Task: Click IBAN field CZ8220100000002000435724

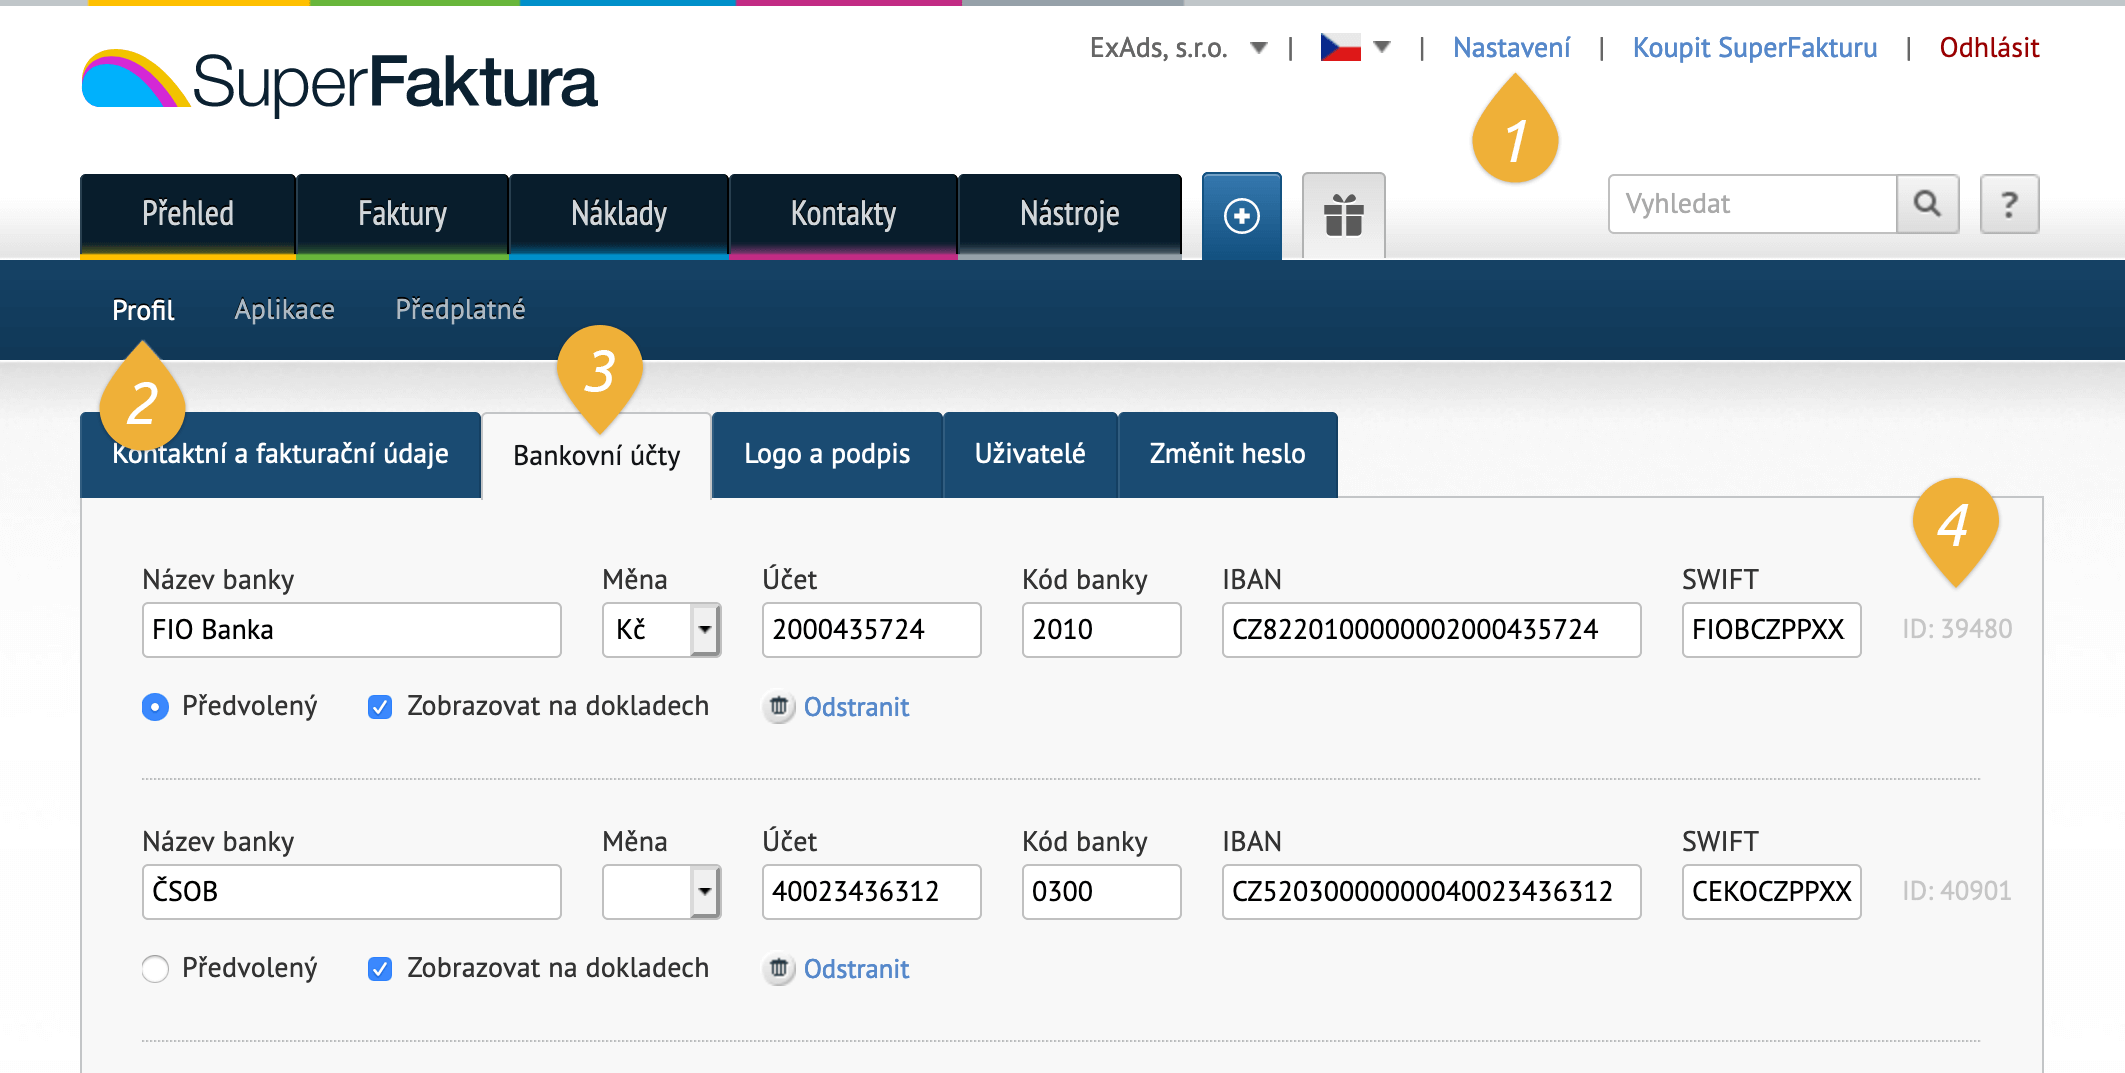Action: tap(1431, 630)
